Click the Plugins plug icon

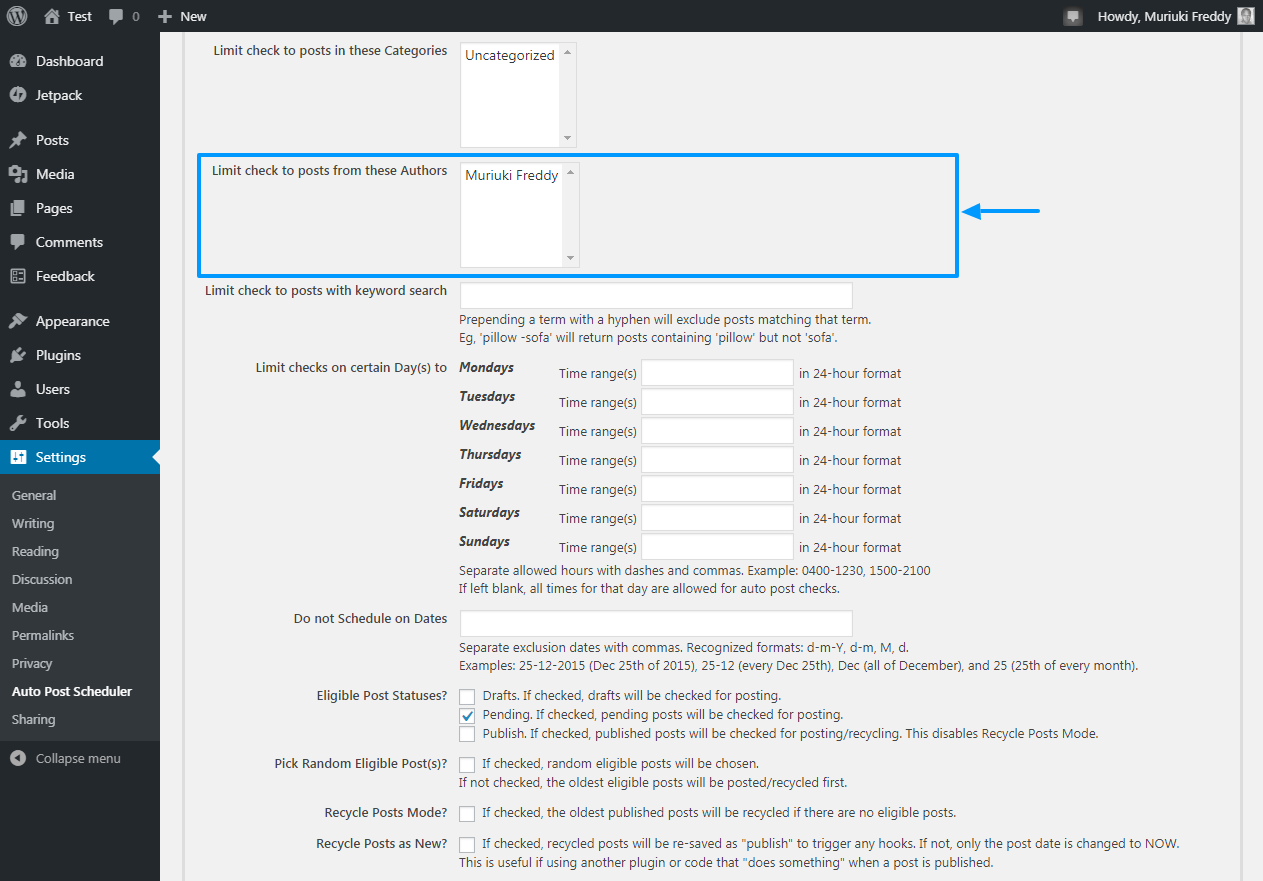pyautogui.click(x=18, y=355)
